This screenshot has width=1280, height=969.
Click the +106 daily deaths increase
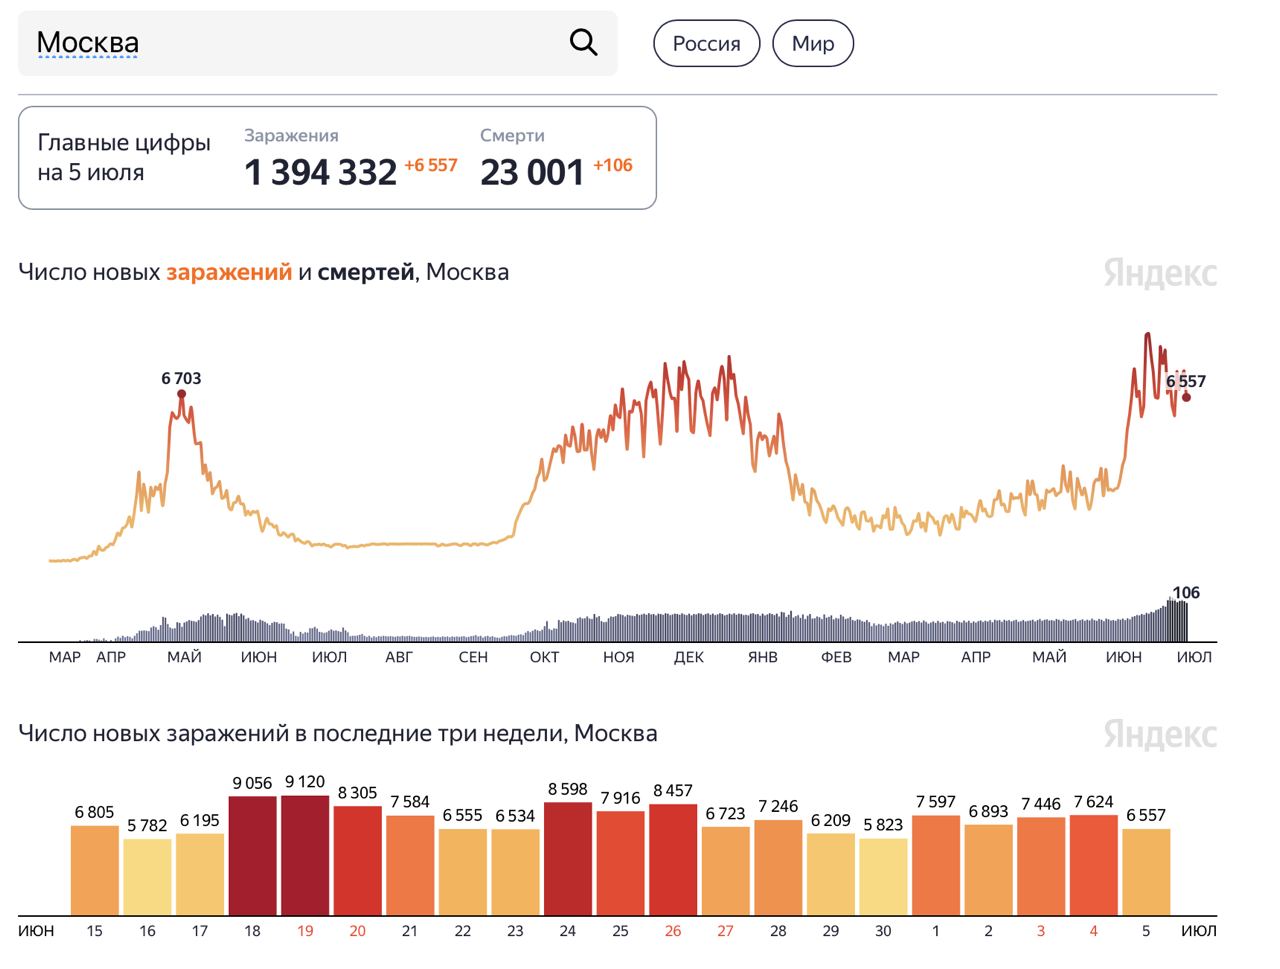(x=613, y=165)
